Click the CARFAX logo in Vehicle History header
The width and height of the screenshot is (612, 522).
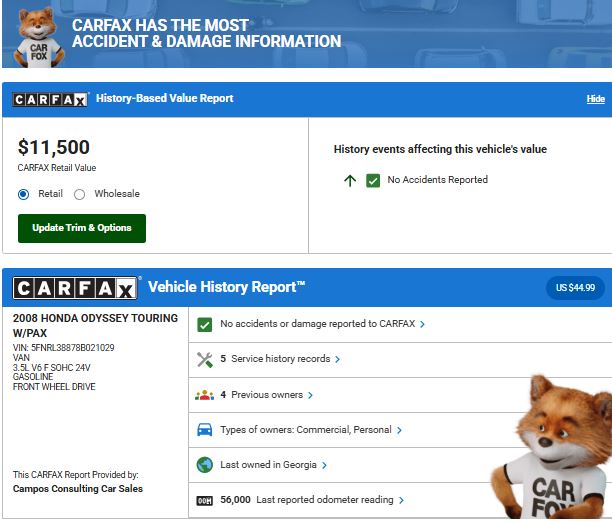pos(75,288)
